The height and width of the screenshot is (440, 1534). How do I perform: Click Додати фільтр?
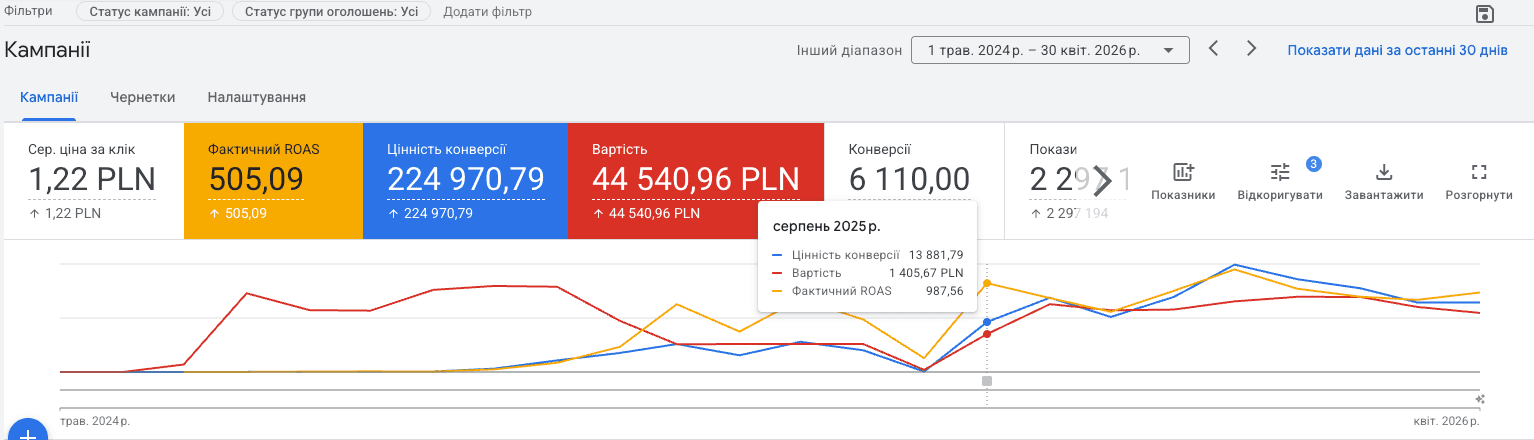pyautogui.click(x=487, y=12)
